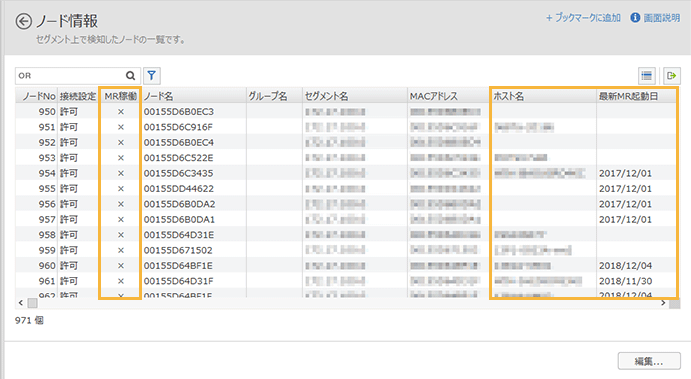Select node row 00155D6B0DA1
Screen dimensions: 691x379
(x=346, y=219)
